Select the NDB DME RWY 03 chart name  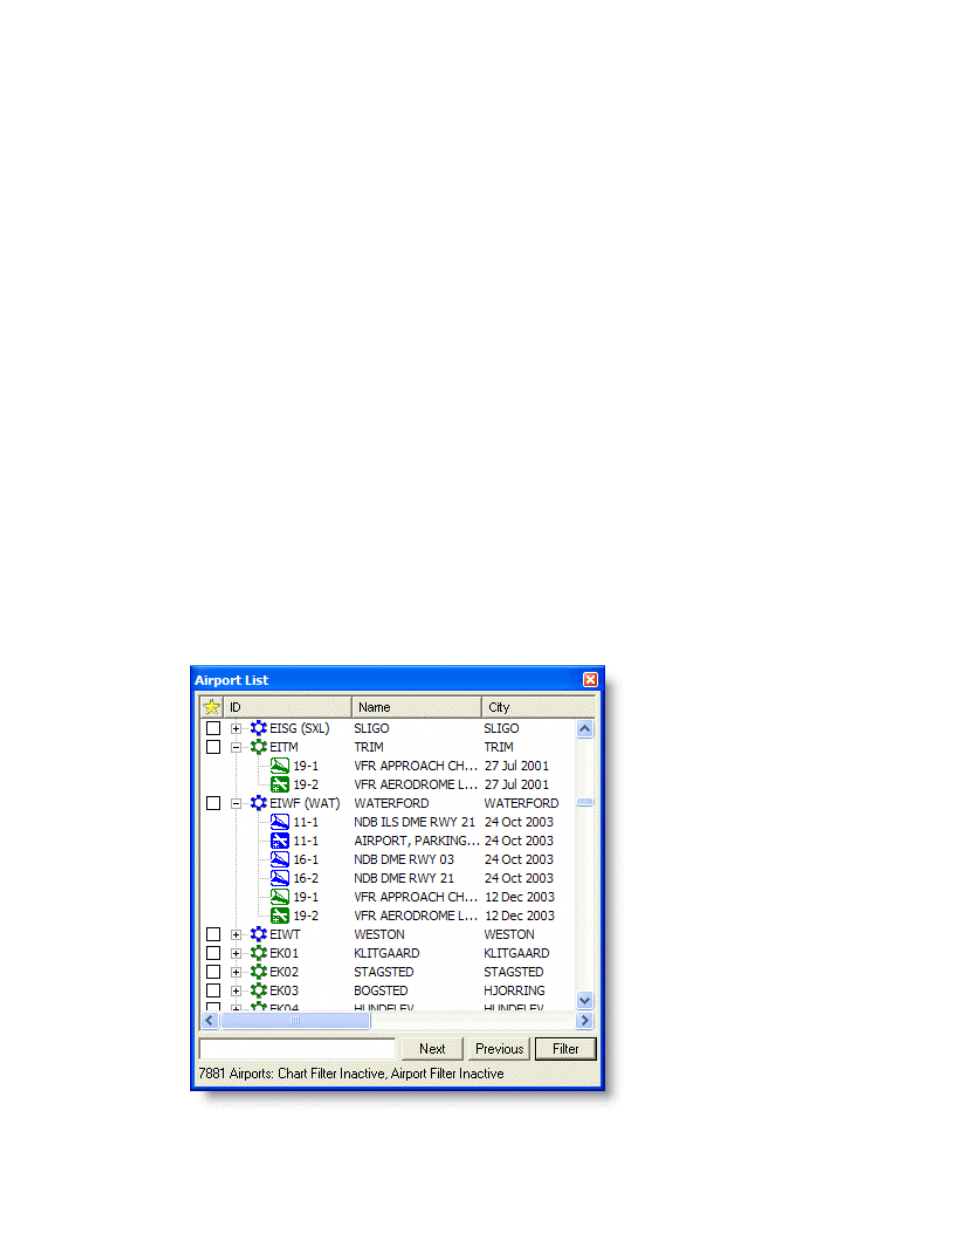[404, 860]
